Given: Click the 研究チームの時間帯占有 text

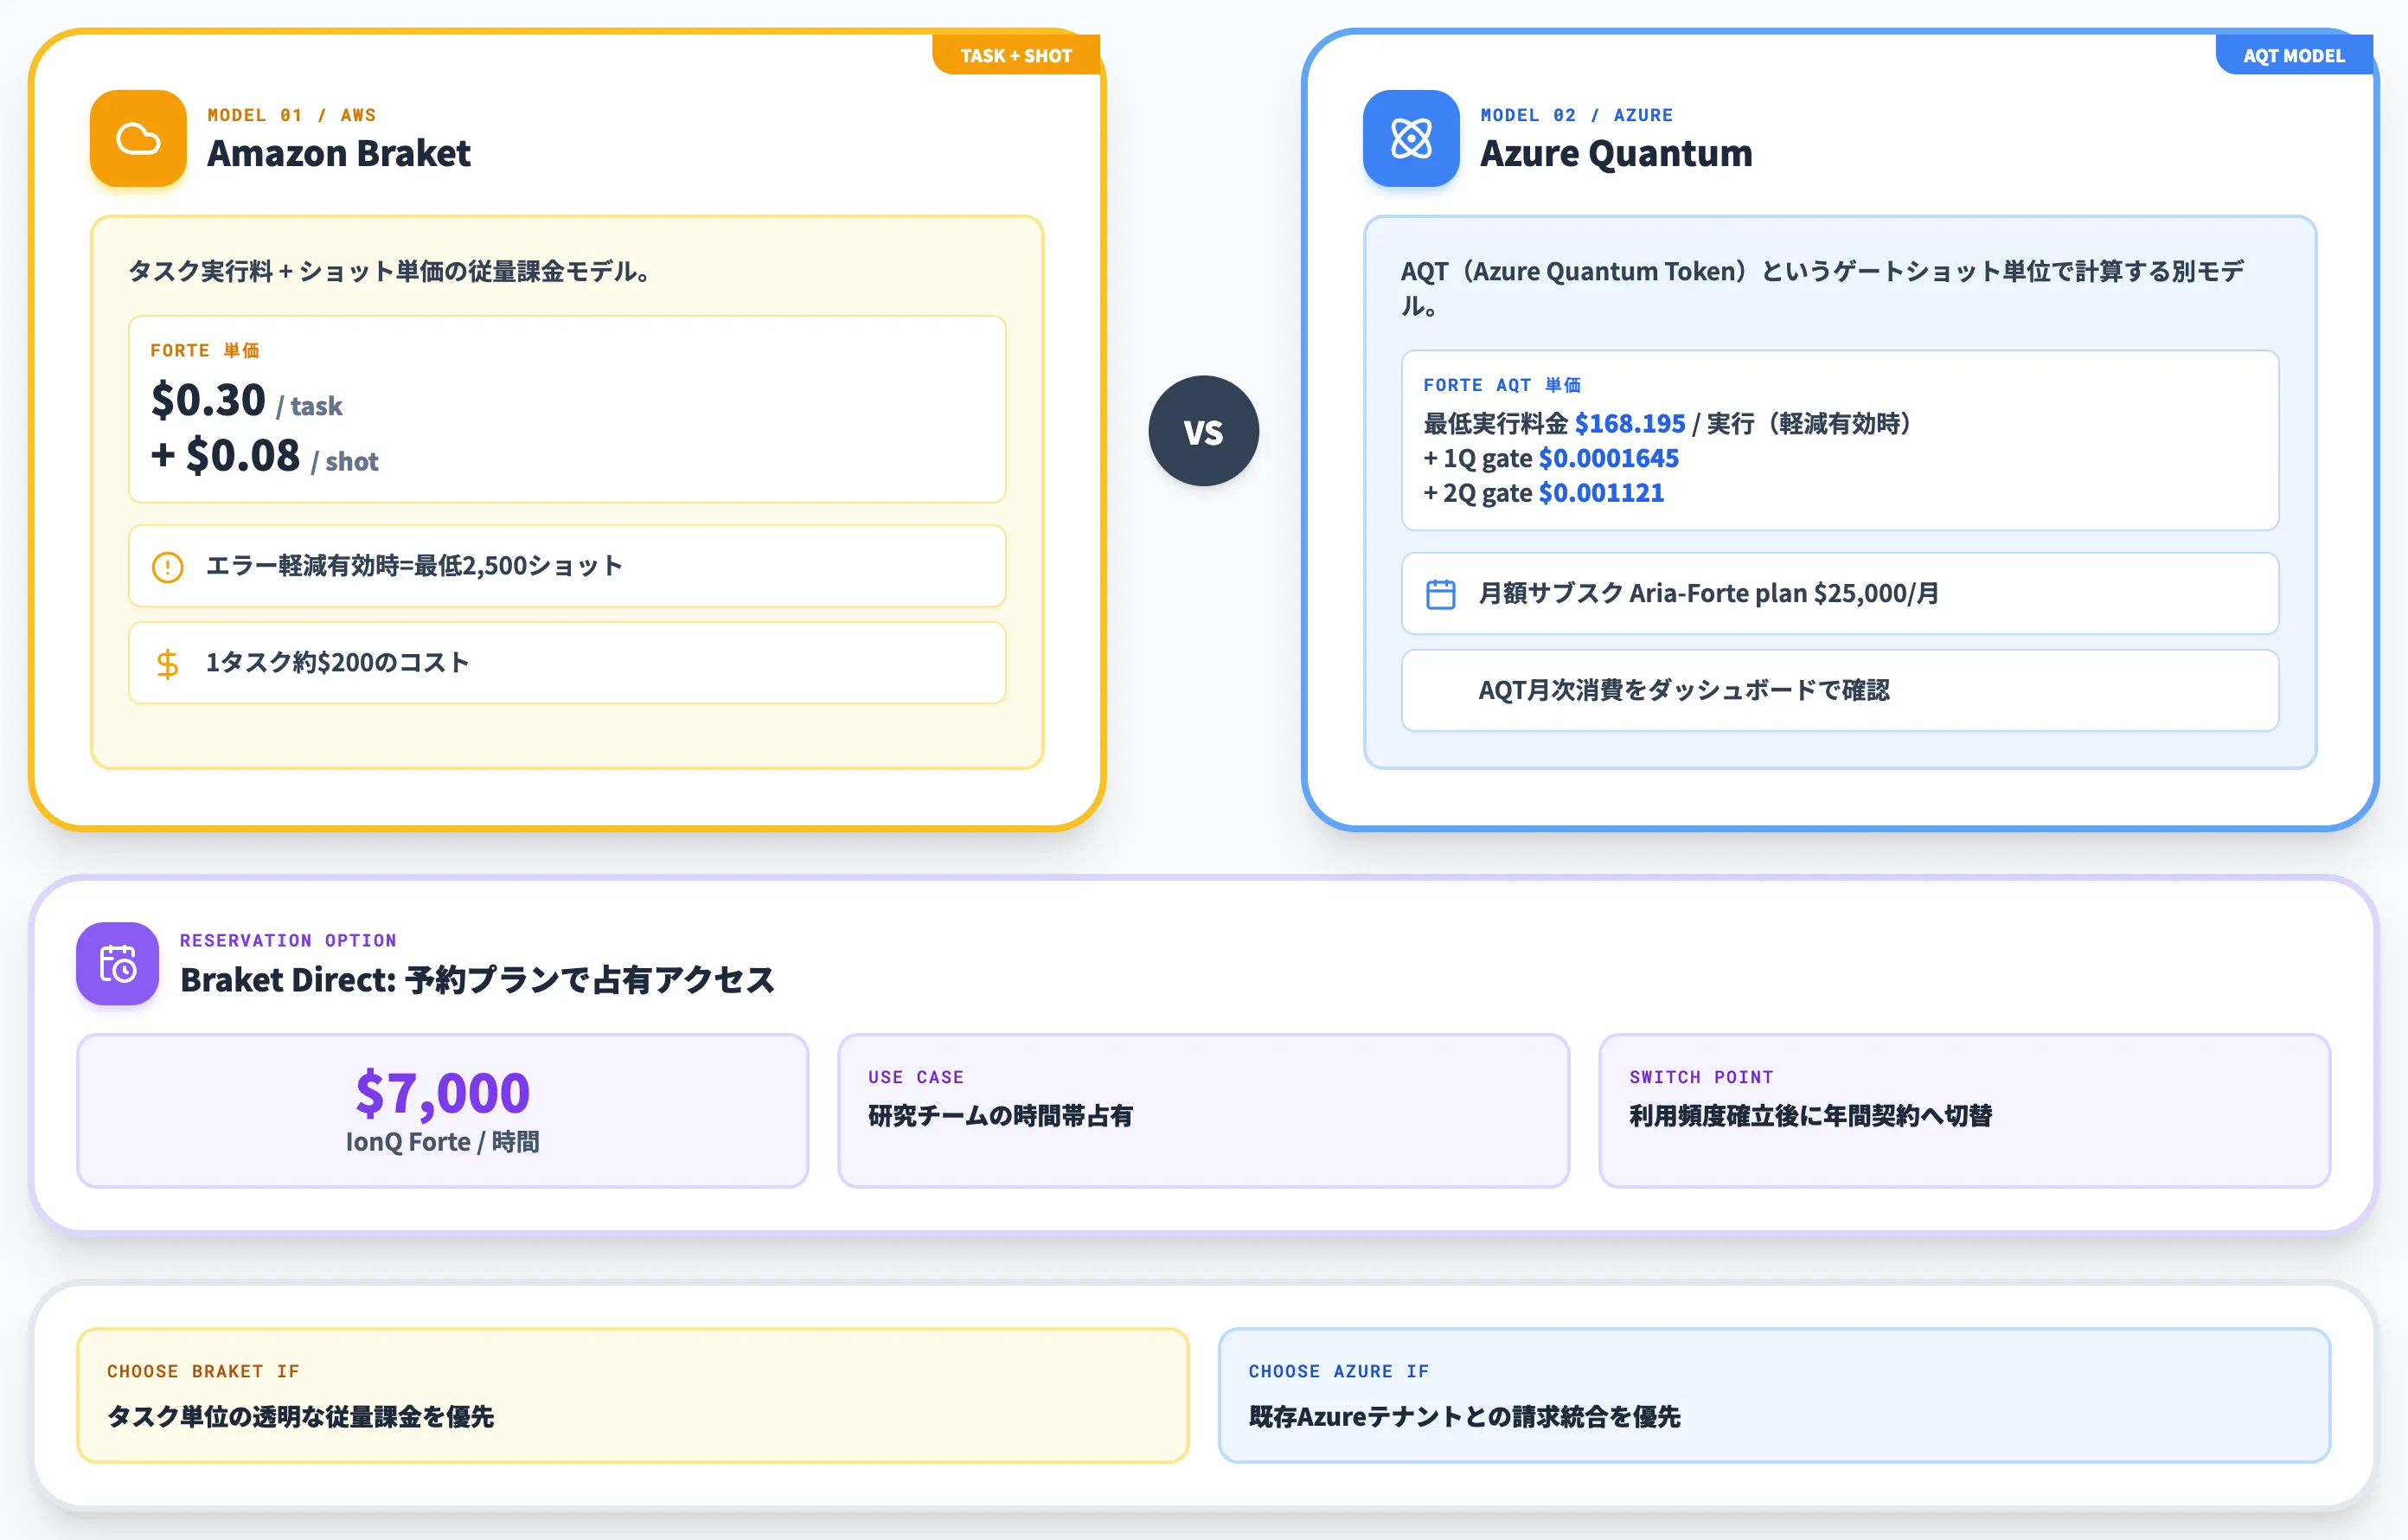Looking at the screenshot, I should 1000,1116.
